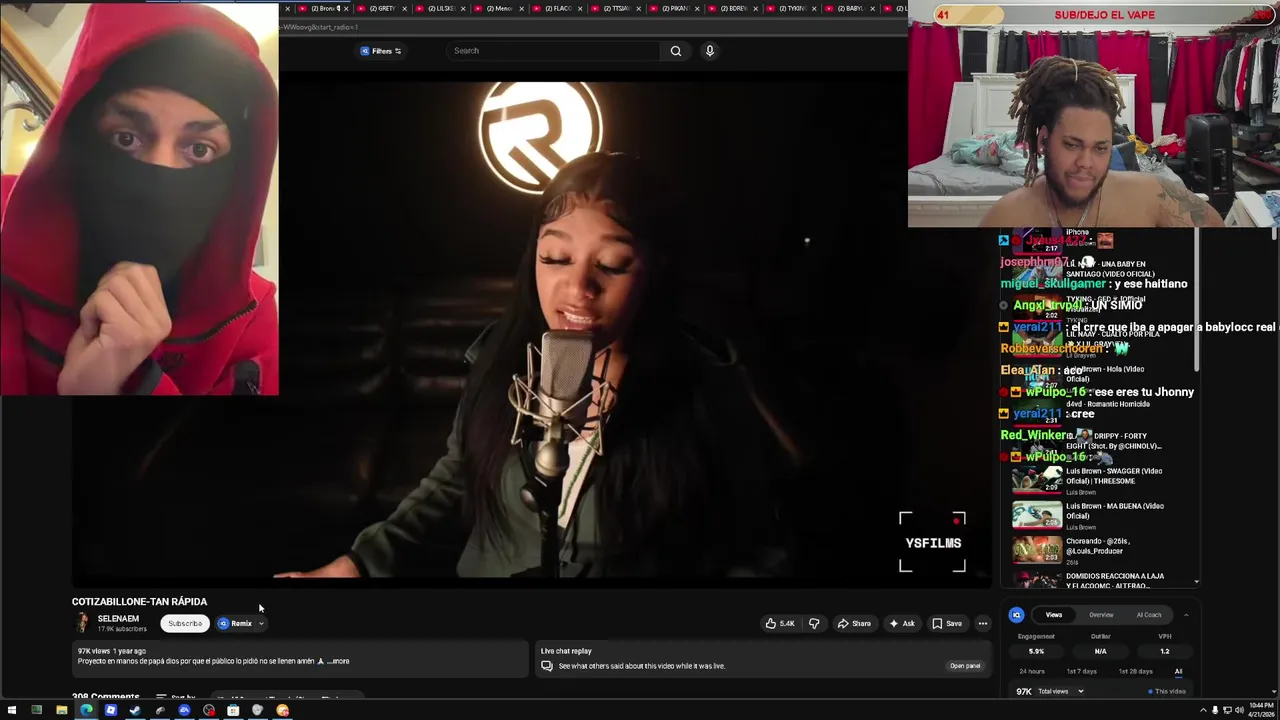The image size is (1280, 720).
Task: Switch to the Views tab in stats panel
Action: coord(1054,615)
